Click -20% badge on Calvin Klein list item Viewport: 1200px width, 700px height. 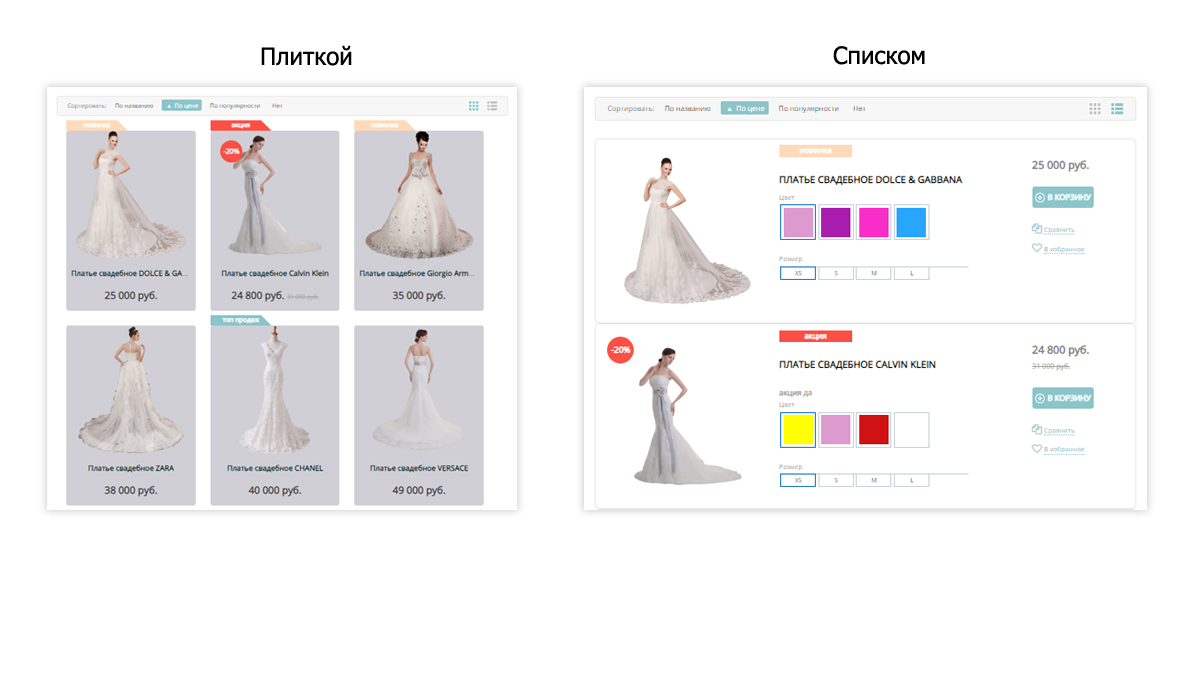[x=620, y=350]
